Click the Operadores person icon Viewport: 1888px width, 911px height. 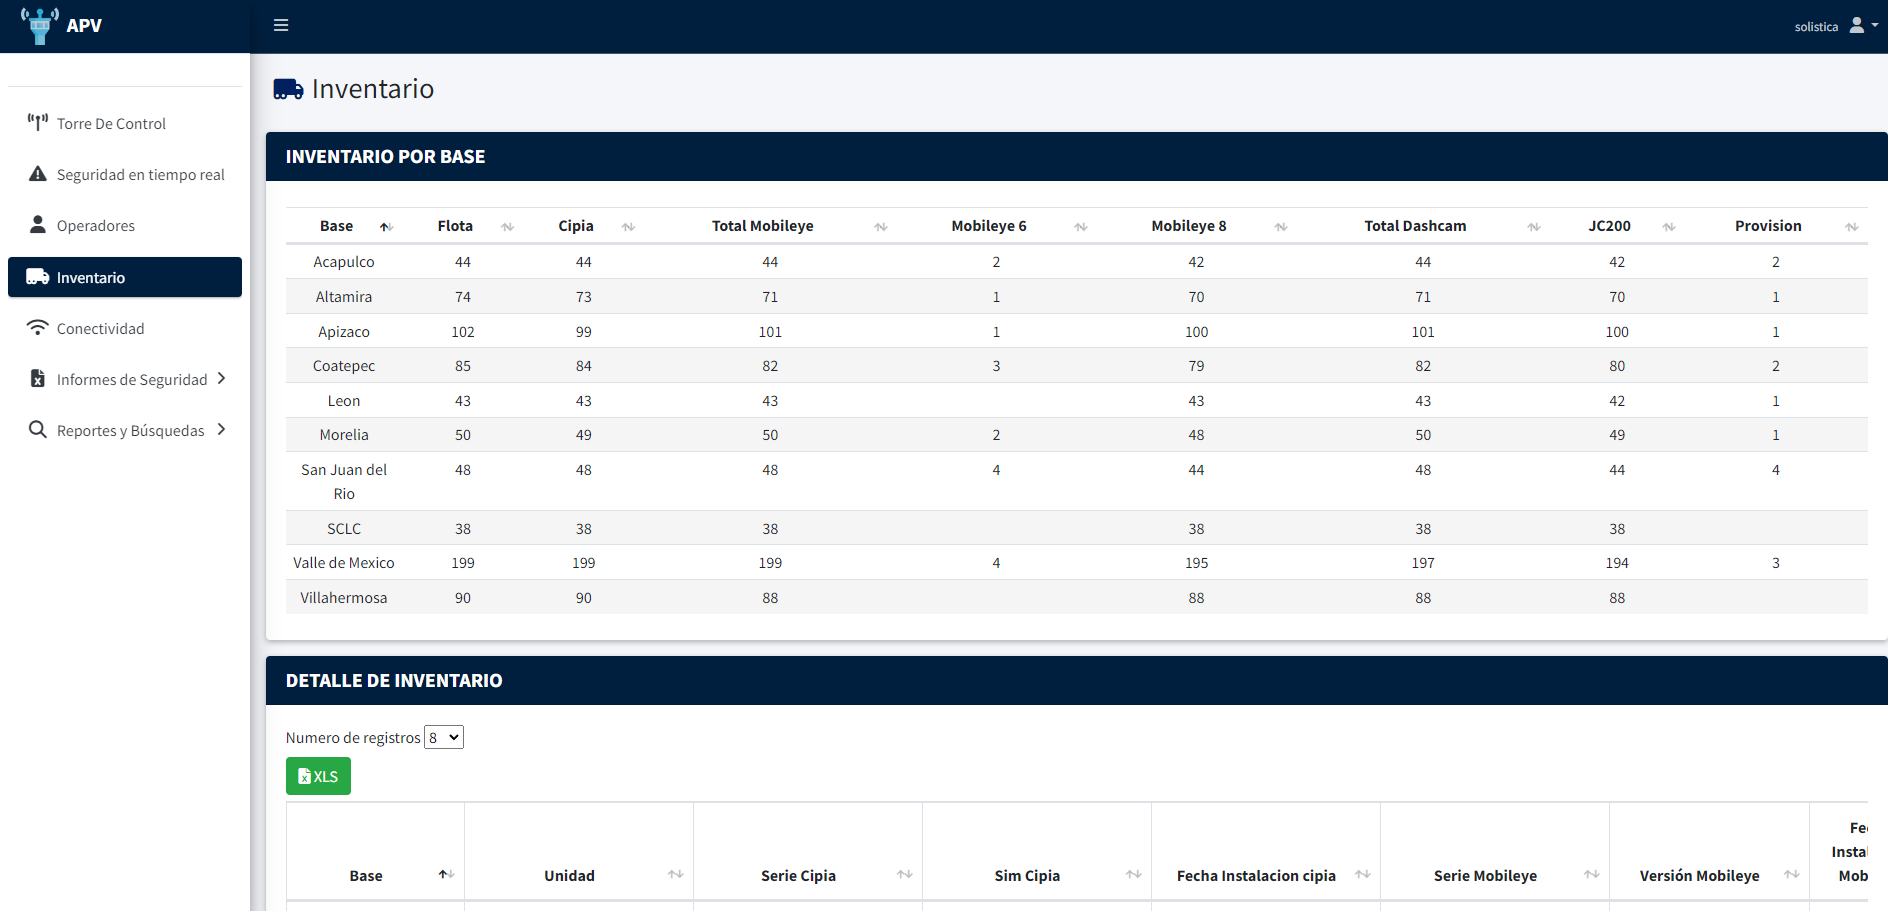click(x=38, y=224)
